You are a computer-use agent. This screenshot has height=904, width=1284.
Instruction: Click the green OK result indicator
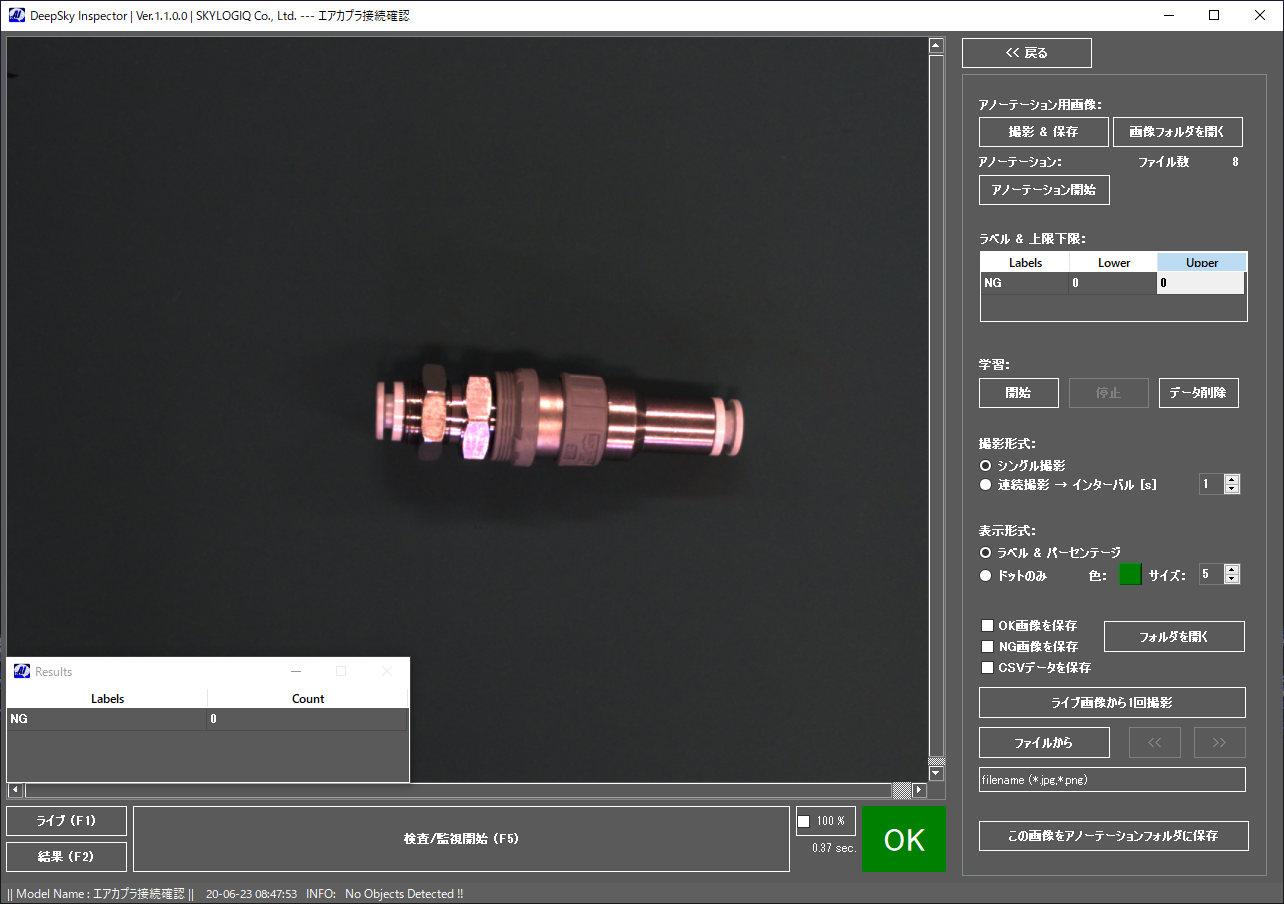[904, 839]
